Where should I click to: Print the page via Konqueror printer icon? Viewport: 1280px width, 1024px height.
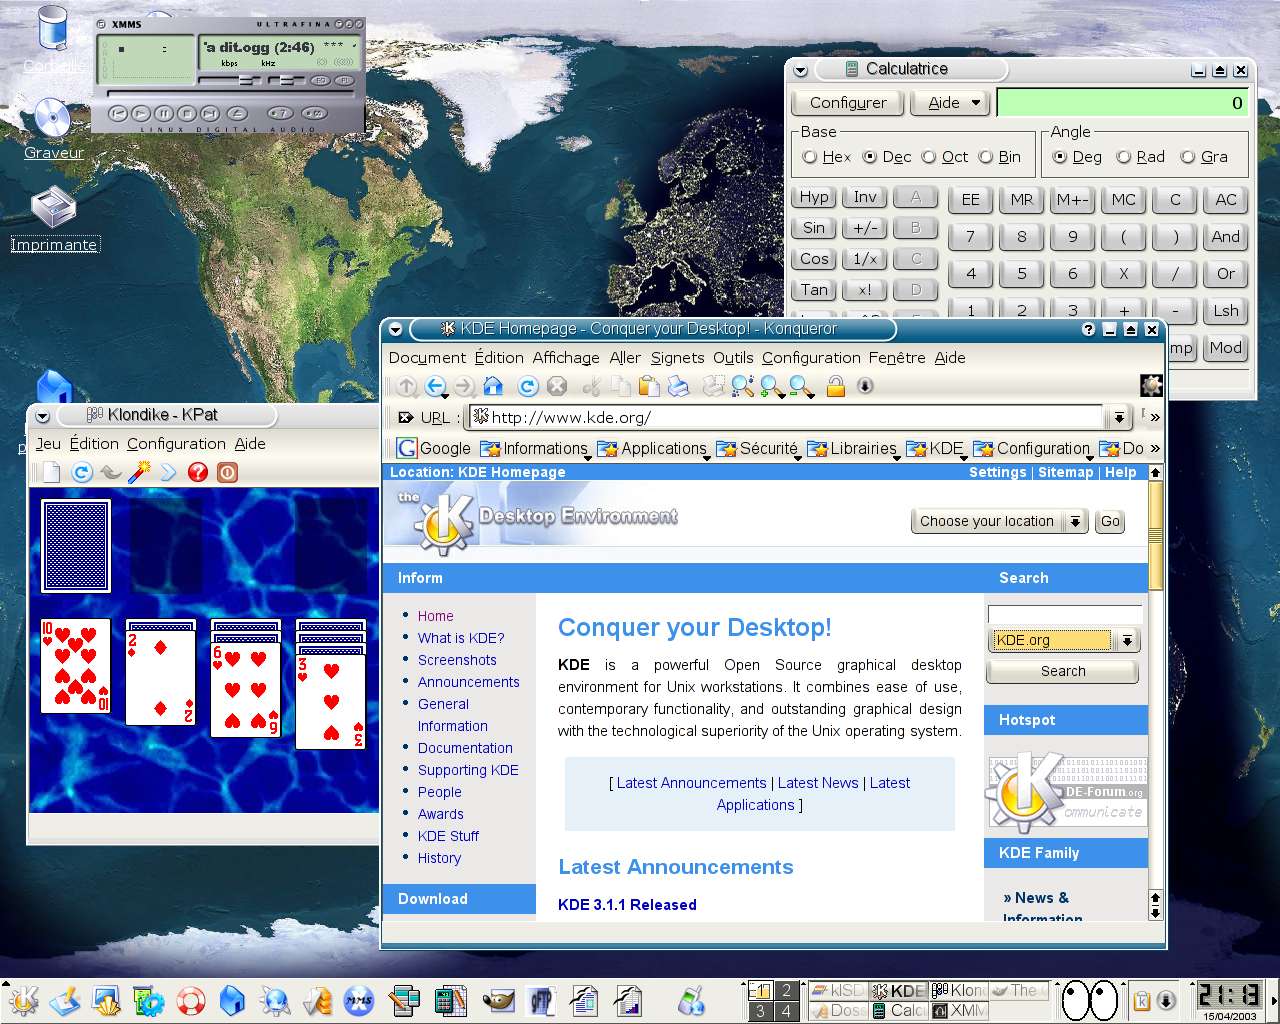point(678,387)
